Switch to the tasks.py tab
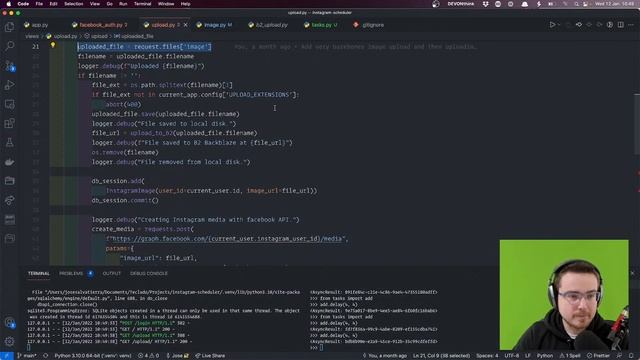The height and width of the screenshot is (360, 640). tap(320, 25)
